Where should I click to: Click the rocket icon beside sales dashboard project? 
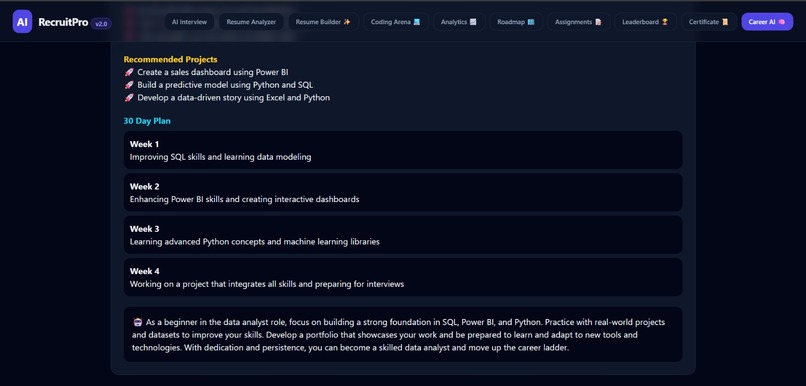pyautogui.click(x=129, y=72)
